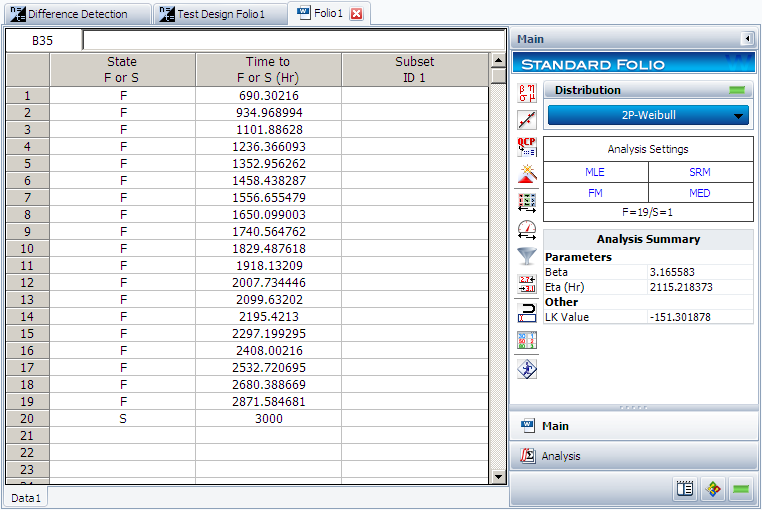Open the Analysis page button

point(634,456)
